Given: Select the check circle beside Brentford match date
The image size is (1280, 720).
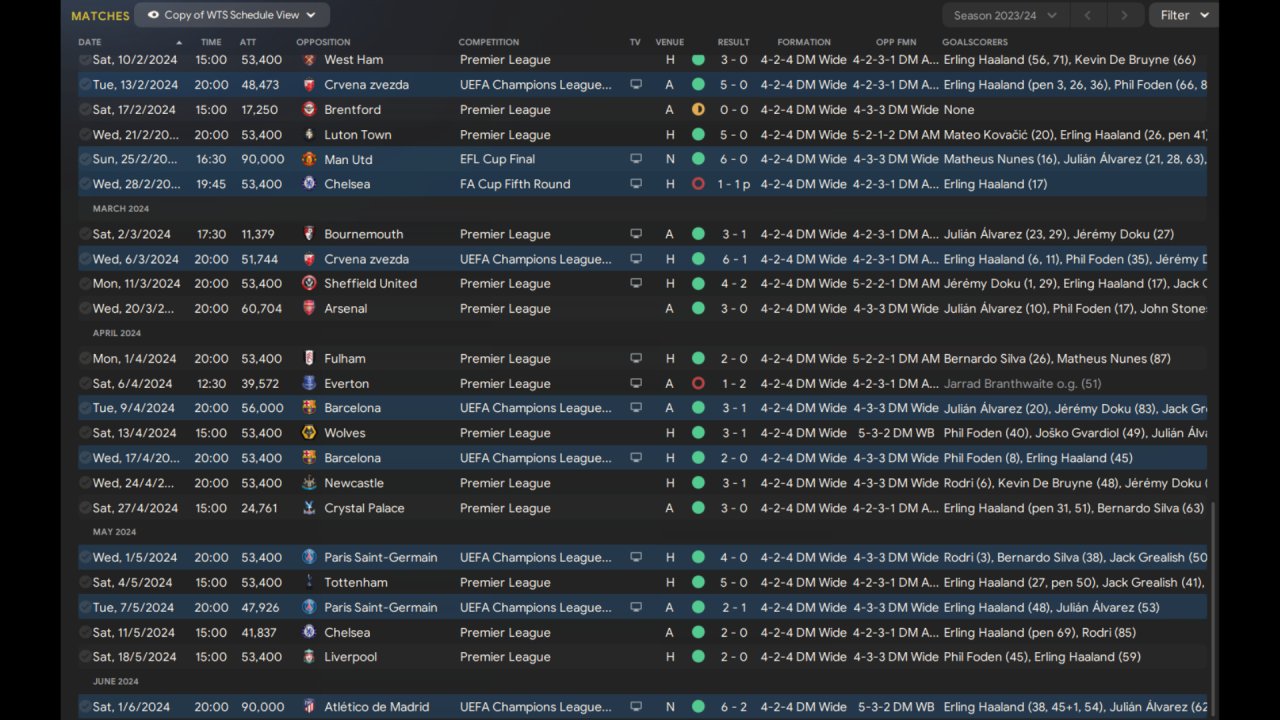Looking at the screenshot, I should click(85, 110).
